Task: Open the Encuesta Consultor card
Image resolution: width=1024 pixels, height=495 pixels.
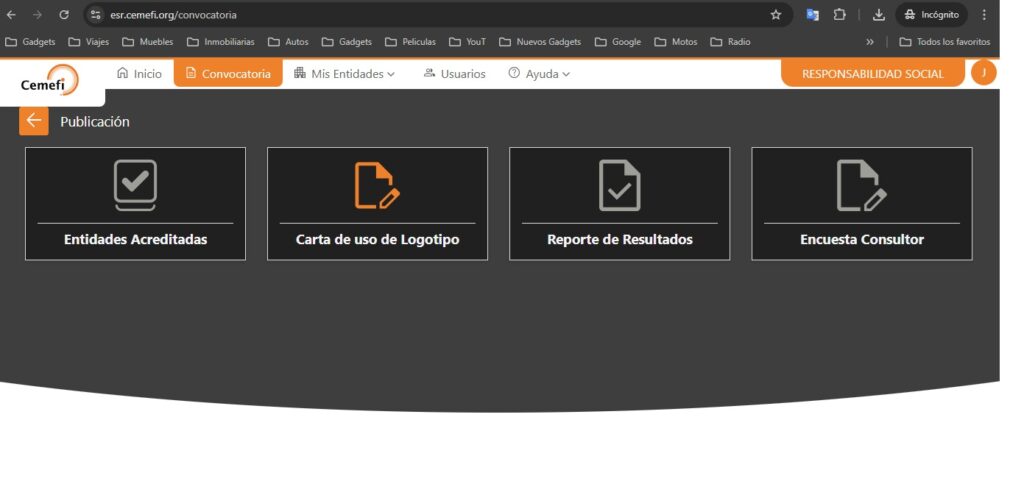Action: pos(862,204)
